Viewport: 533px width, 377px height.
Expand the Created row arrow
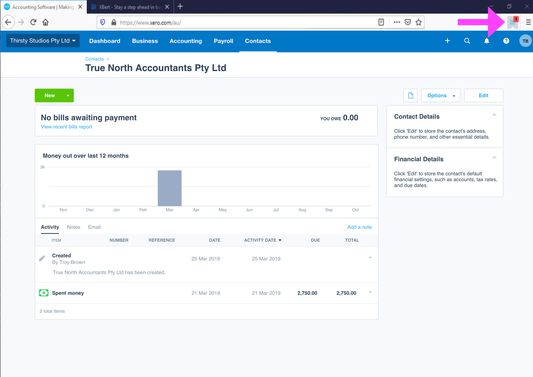coord(370,258)
